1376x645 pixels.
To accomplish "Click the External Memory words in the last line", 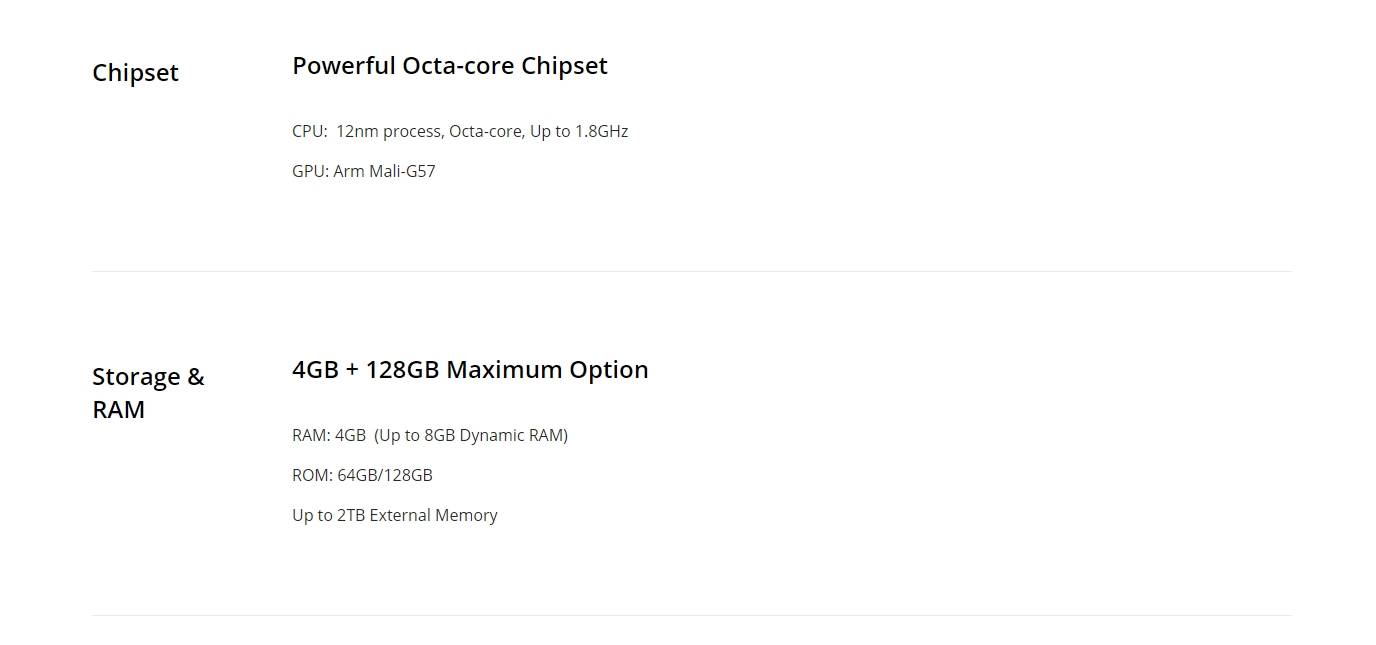I will pyautogui.click(x=434, y=515).
